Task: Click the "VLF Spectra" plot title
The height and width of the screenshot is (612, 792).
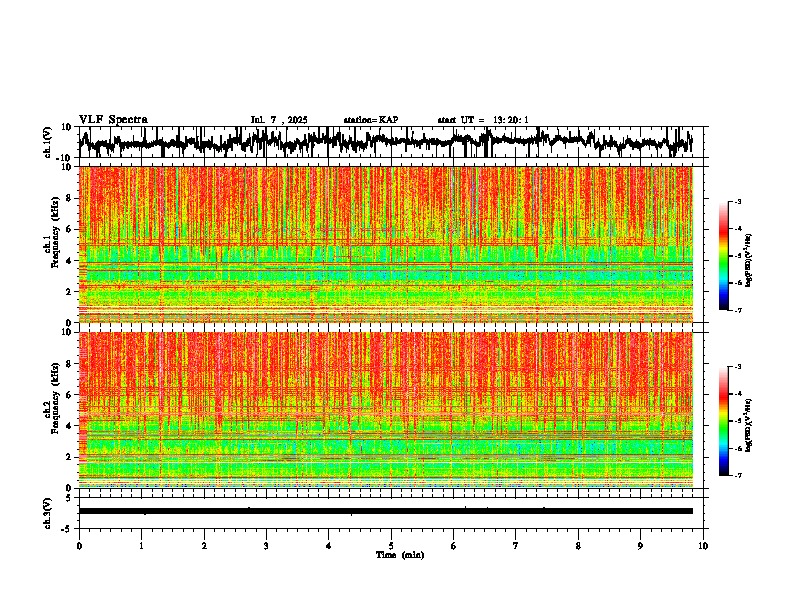Action: coord(113,120)
